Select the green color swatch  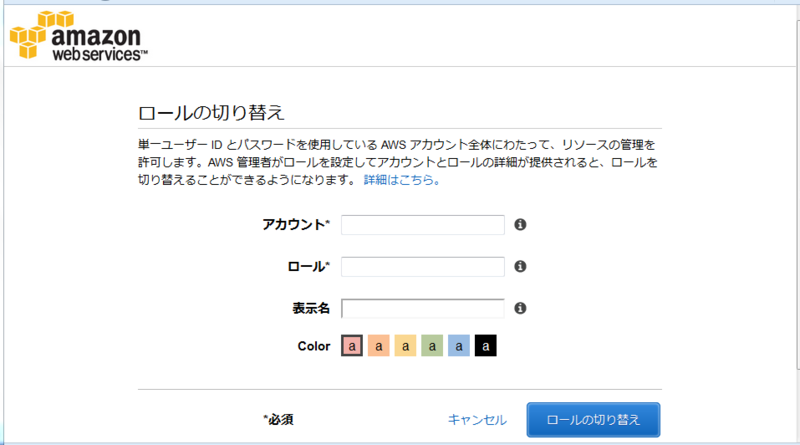tap(432, 345)
